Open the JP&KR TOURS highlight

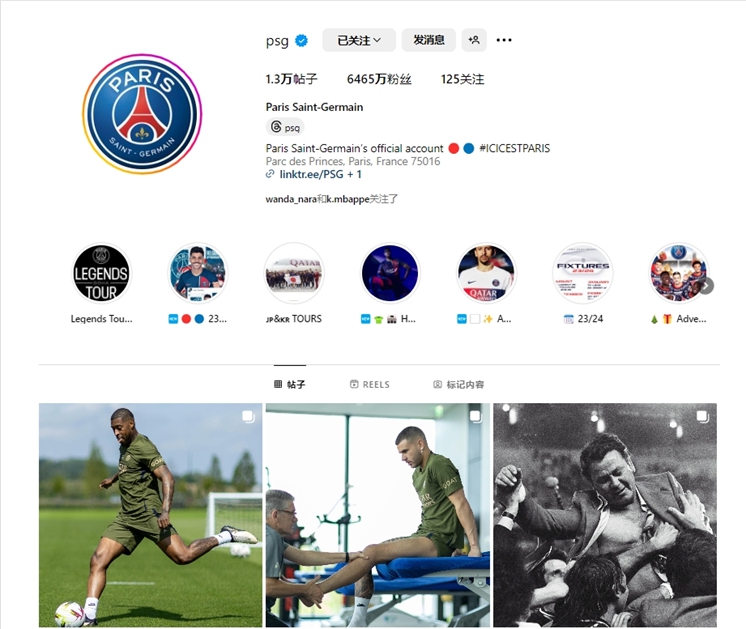coord(294,274)
